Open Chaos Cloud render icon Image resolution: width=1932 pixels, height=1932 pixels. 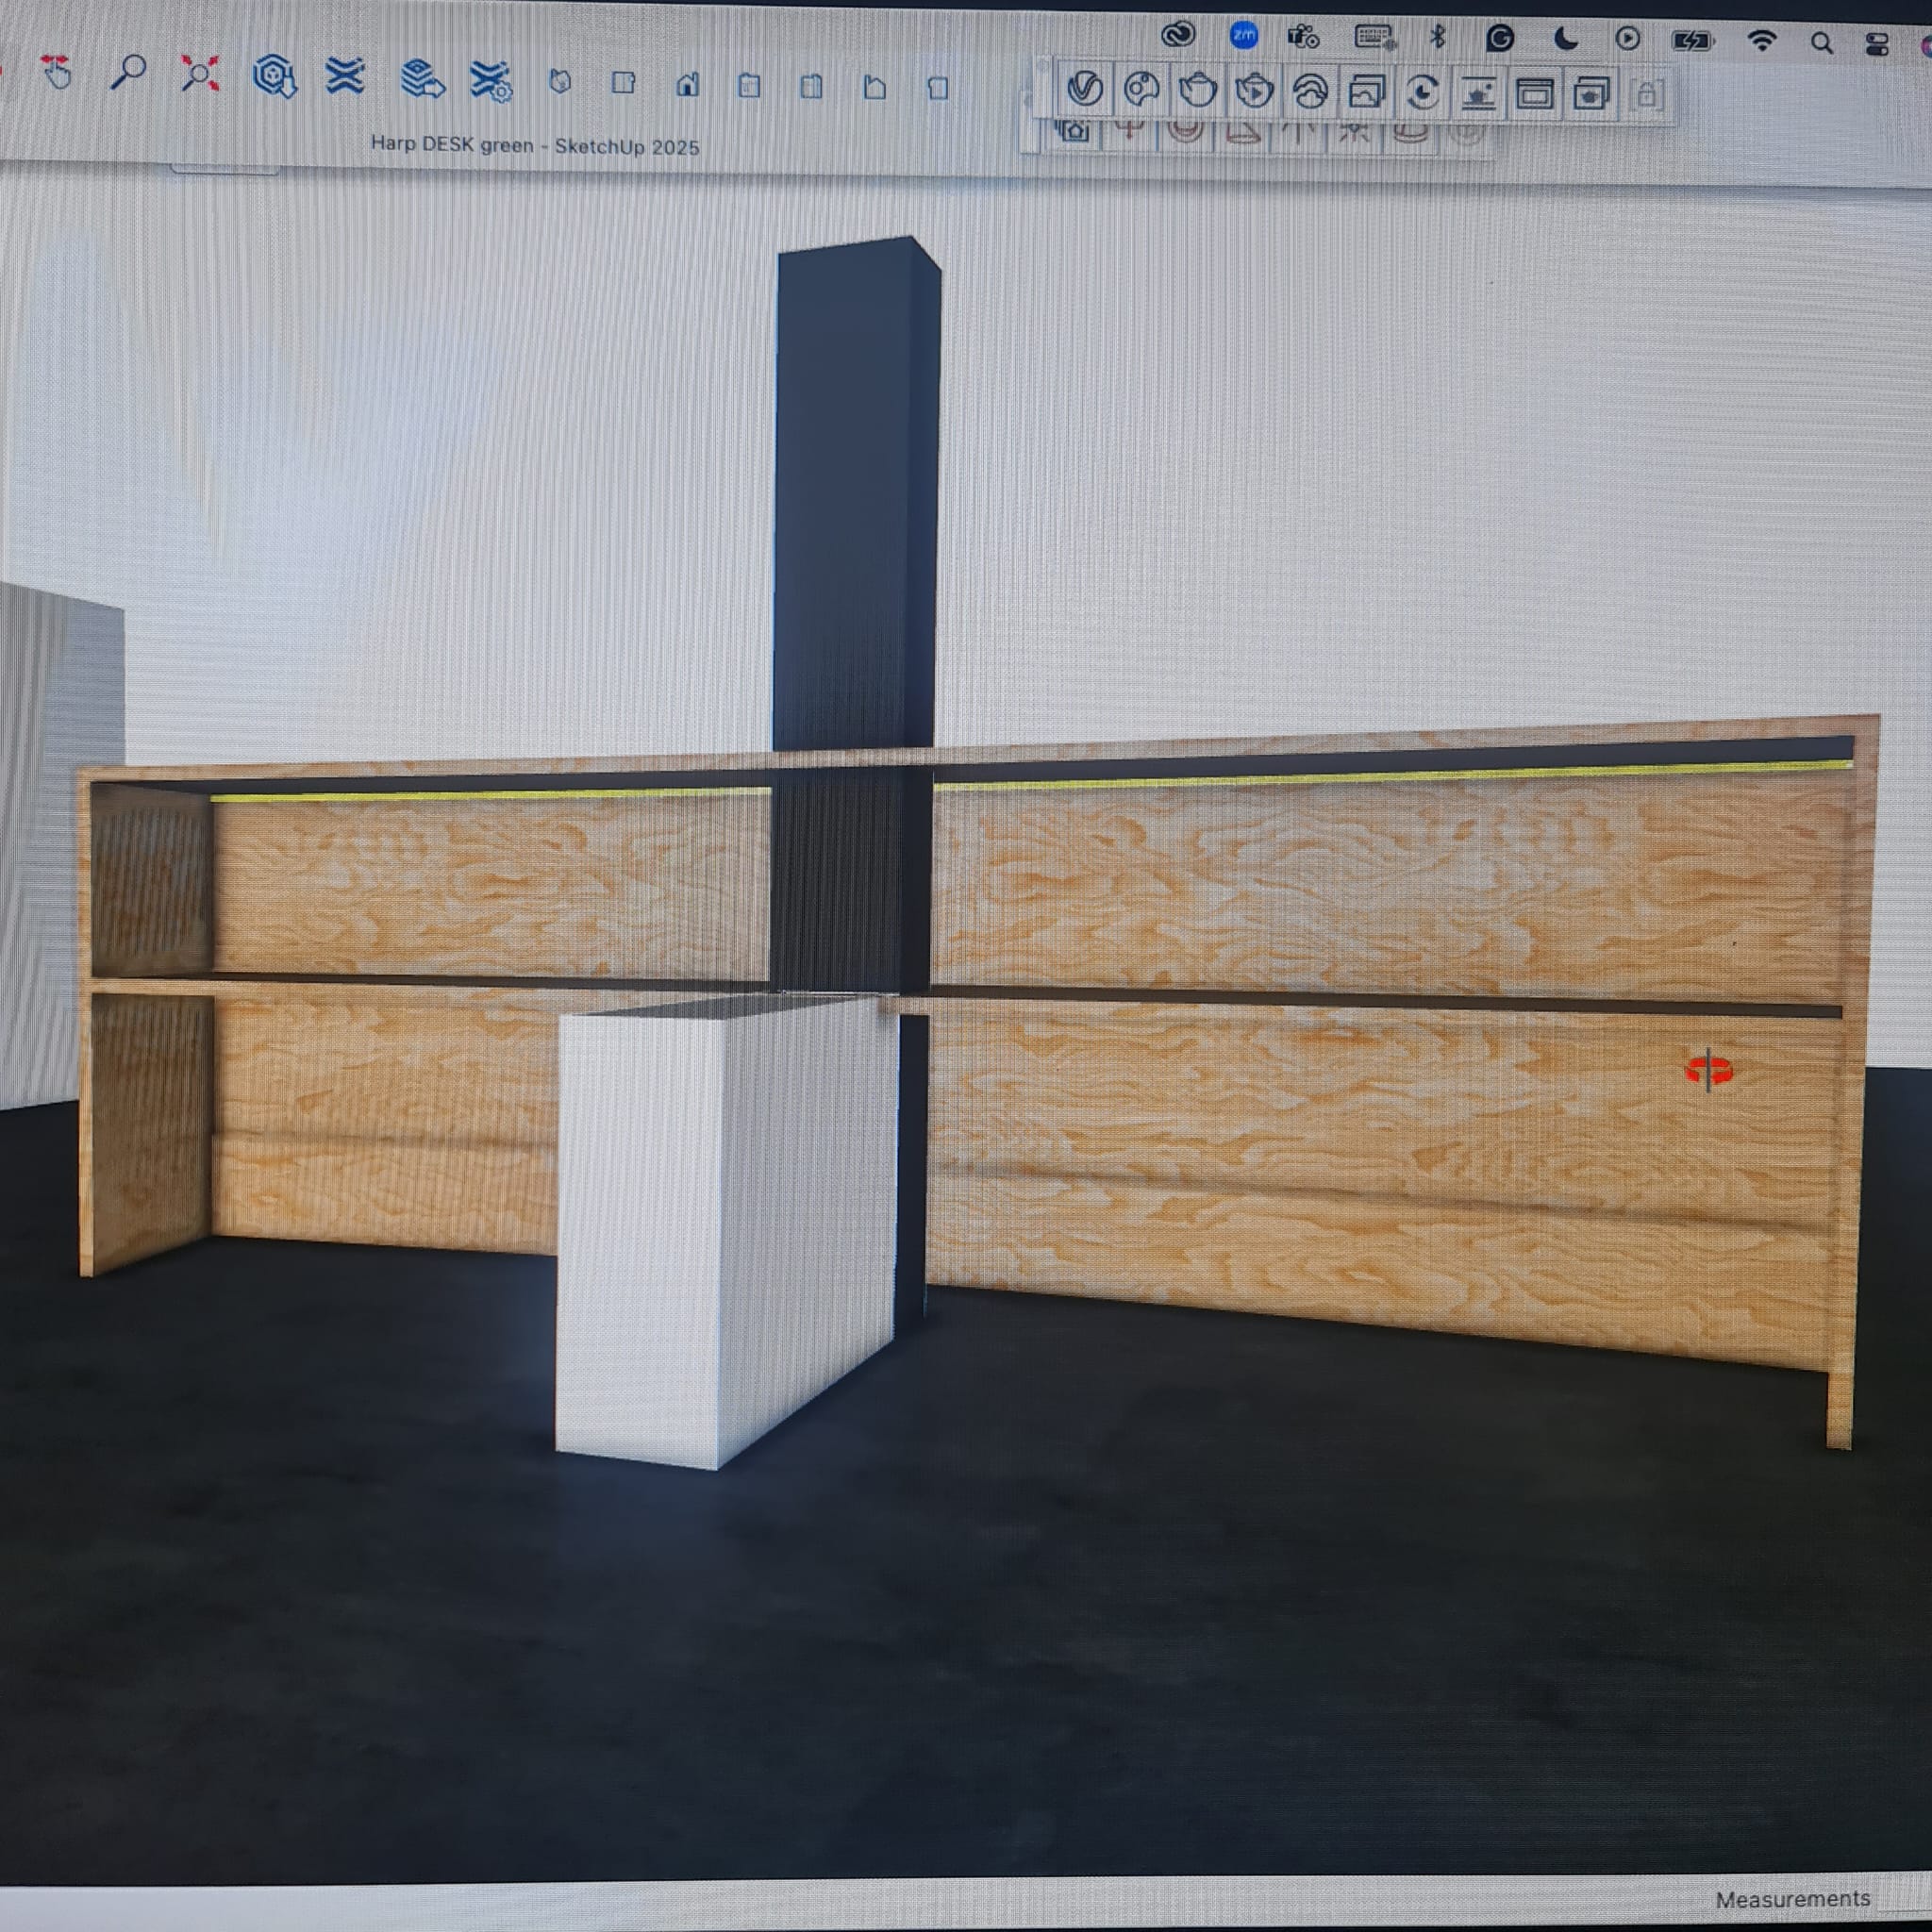pyautogui.click(x=1311, y=92)
